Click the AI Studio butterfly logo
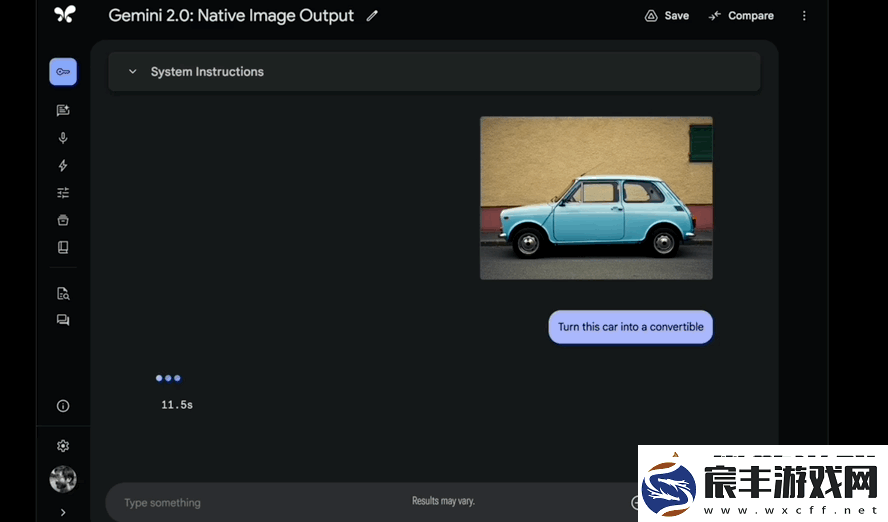 pyautogui.click(x=65, y=14)
